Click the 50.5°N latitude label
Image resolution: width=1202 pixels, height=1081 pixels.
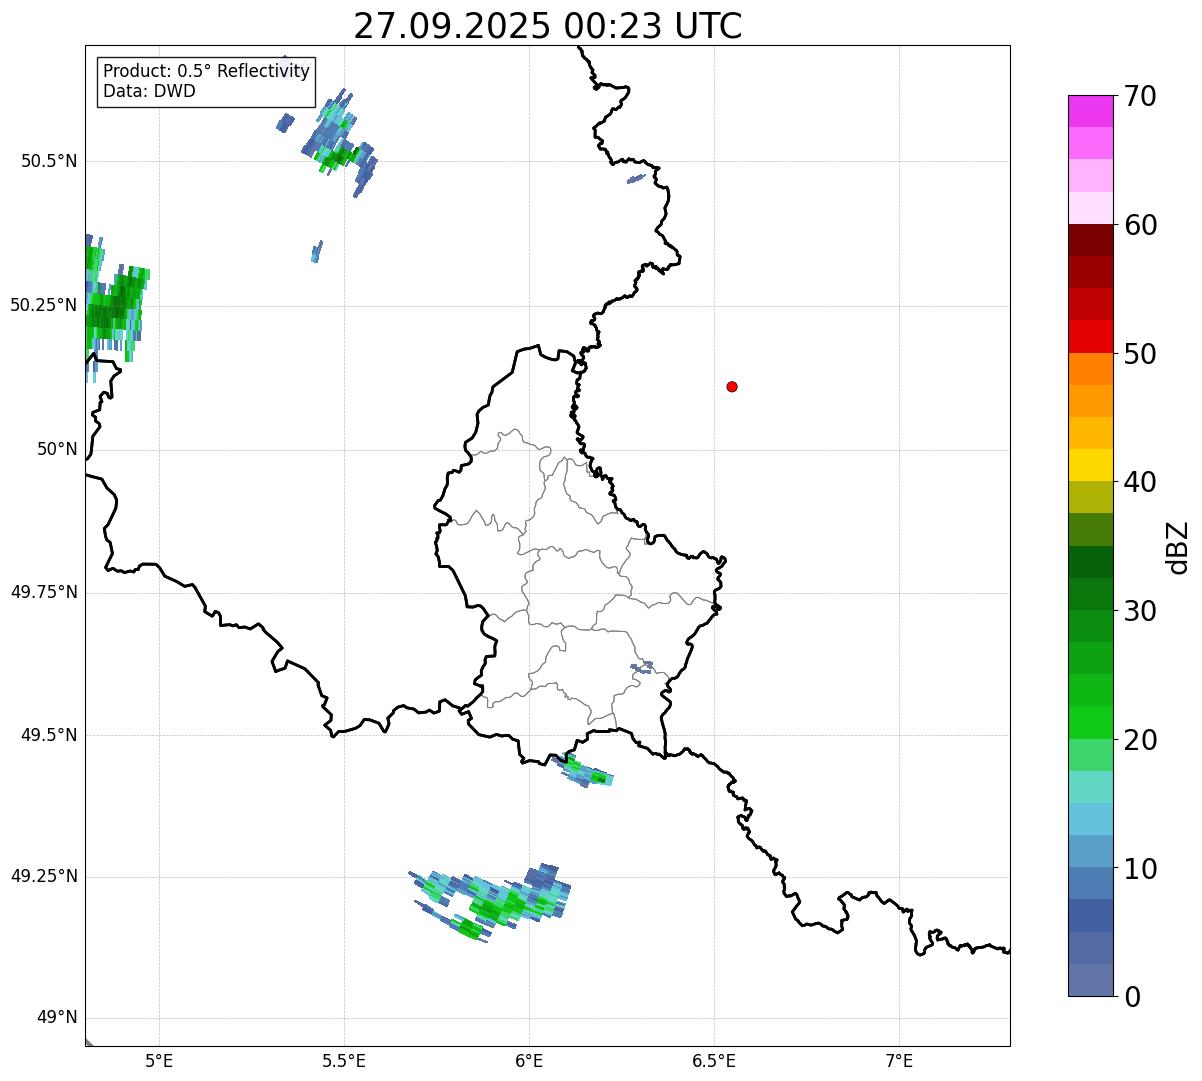[x=49, y=161]
